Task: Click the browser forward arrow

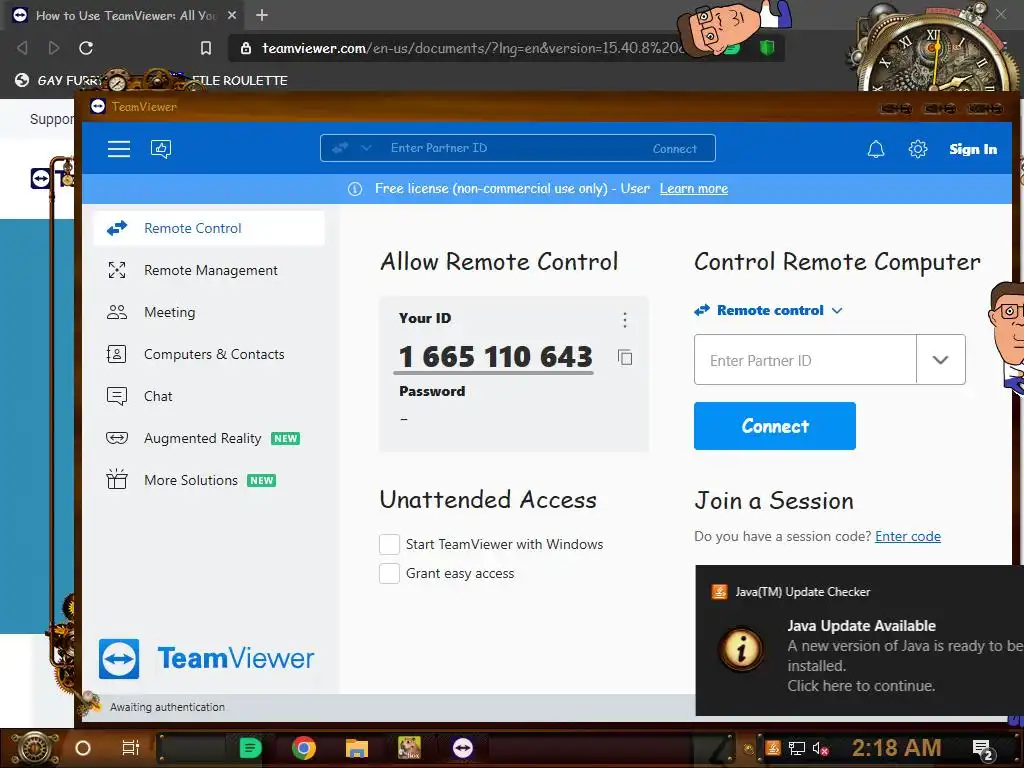Action: [x=54, y=48]
